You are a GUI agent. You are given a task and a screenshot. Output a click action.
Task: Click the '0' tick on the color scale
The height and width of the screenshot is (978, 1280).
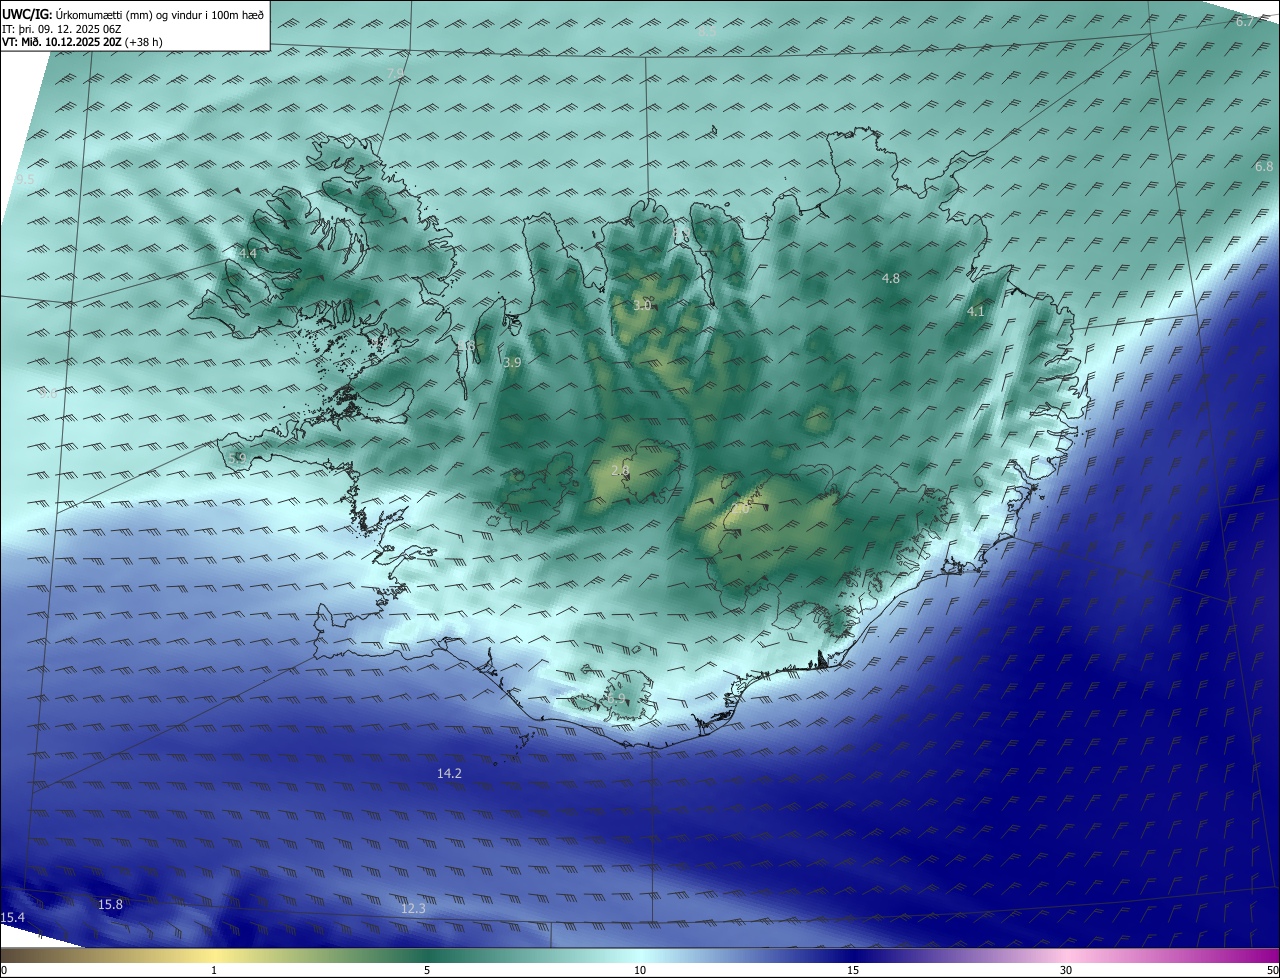(x=3, y=970)
